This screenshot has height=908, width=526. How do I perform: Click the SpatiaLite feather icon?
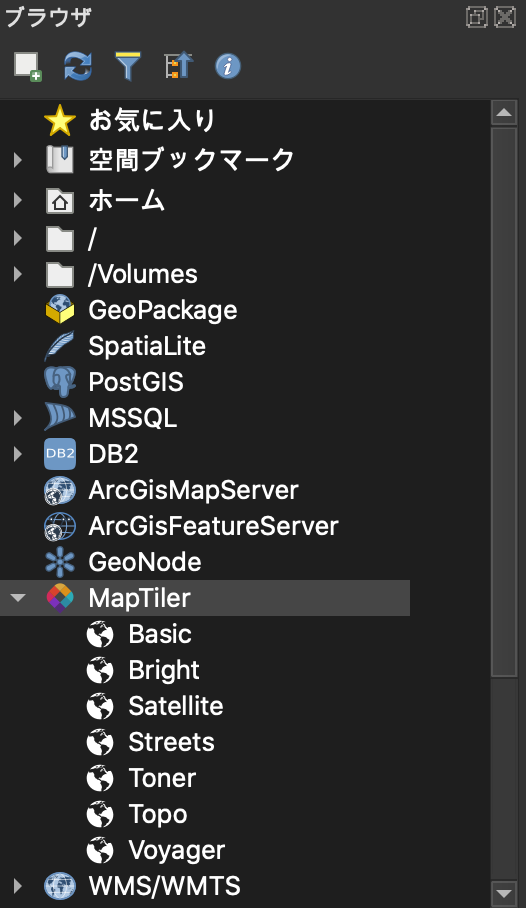coord(60,346)
